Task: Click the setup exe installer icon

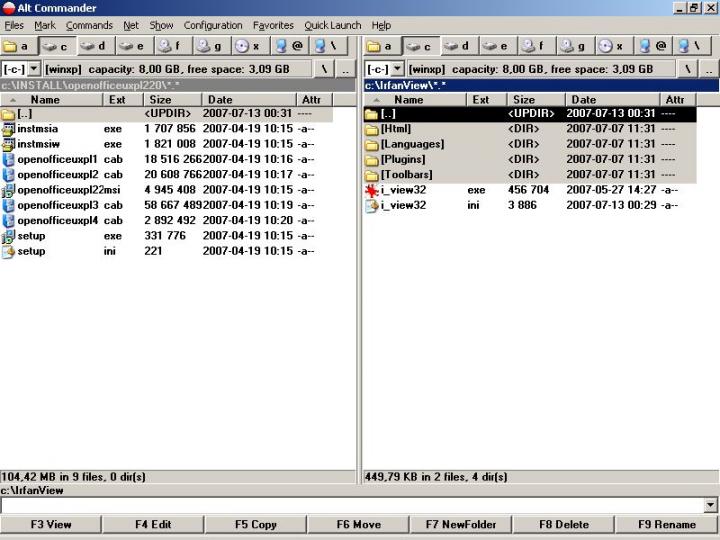Action: click(8, 236)
